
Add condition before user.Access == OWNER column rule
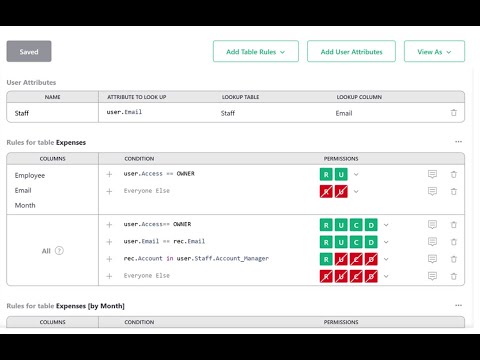coord(109,174)
